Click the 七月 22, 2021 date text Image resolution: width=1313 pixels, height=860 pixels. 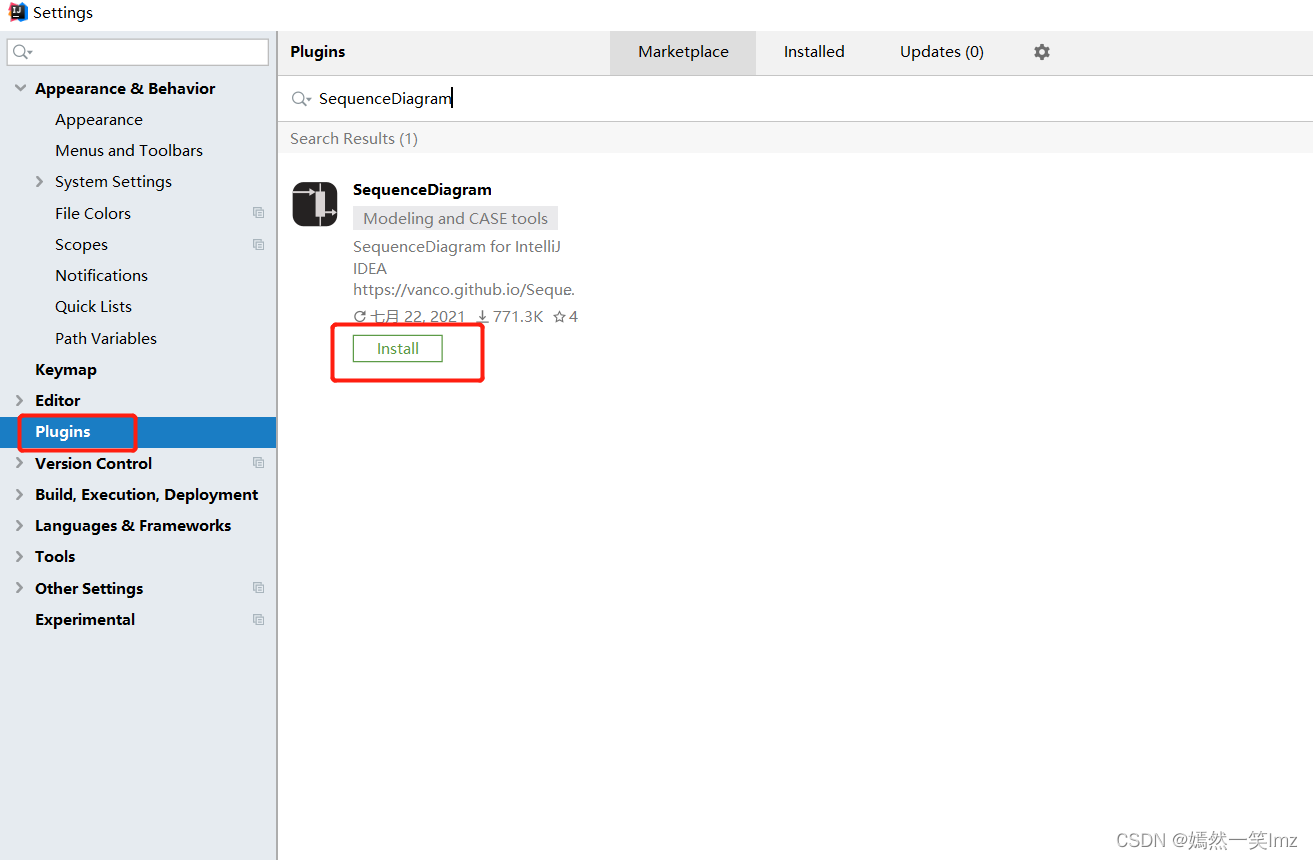(x=418, y=317)
